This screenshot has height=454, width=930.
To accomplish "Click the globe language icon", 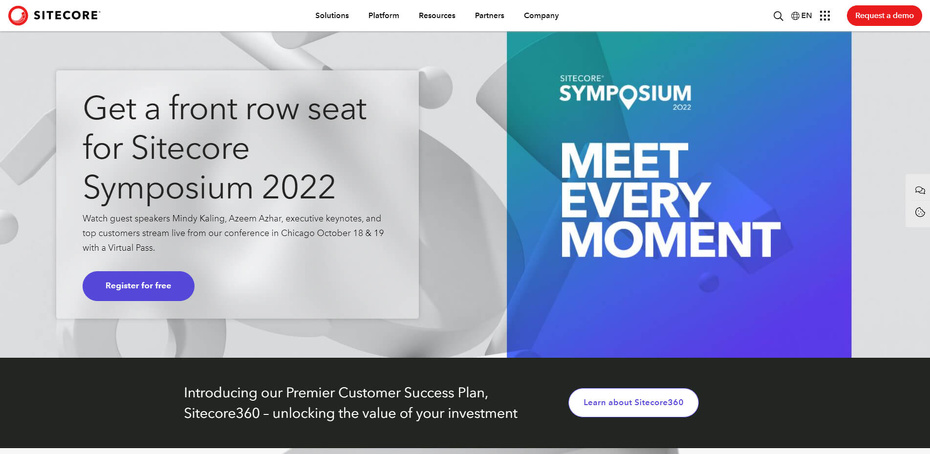I will [x=795, y=16].
